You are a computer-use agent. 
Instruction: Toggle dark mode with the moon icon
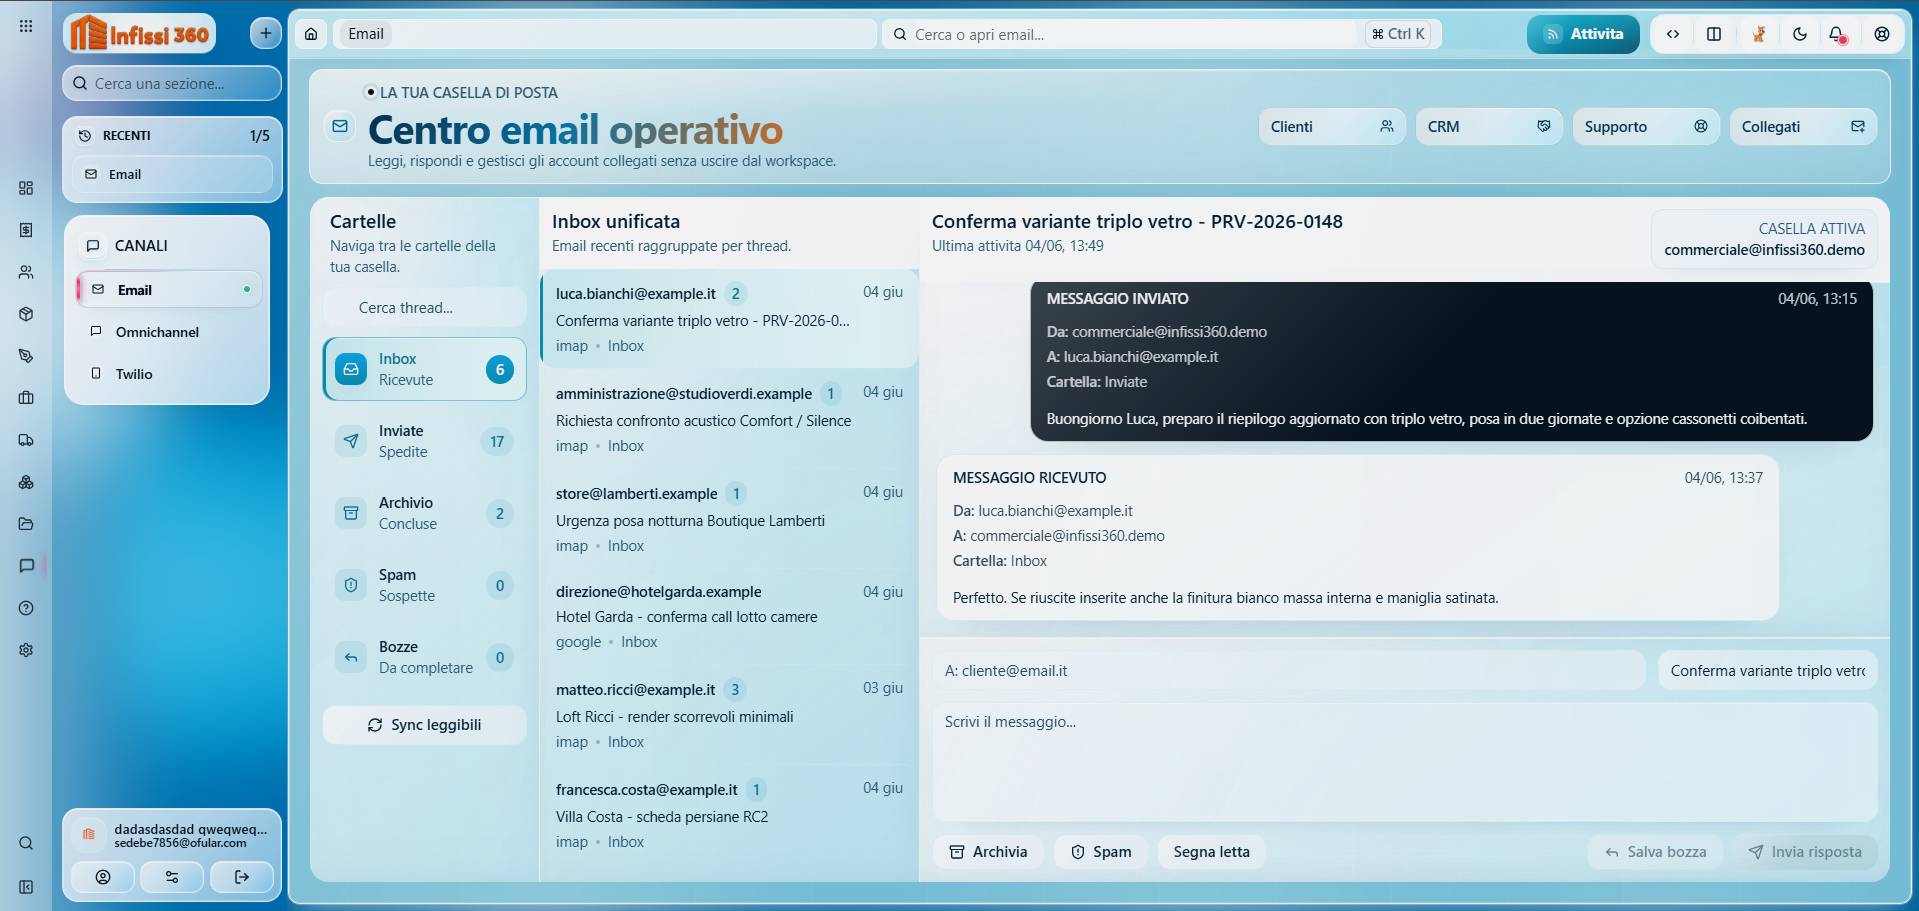pos(1800,34)
